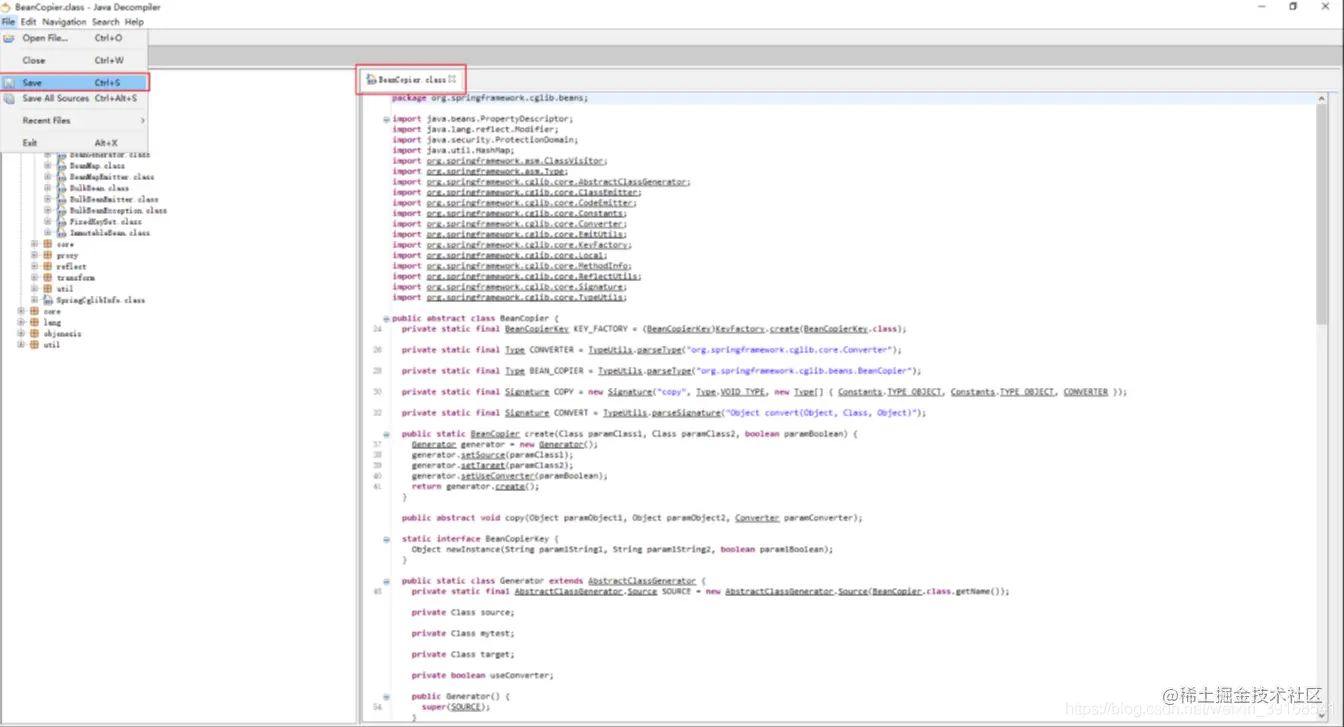Click the objenesis package icon
This screenshot has width=1344, height=727.
tap(34, 333)
